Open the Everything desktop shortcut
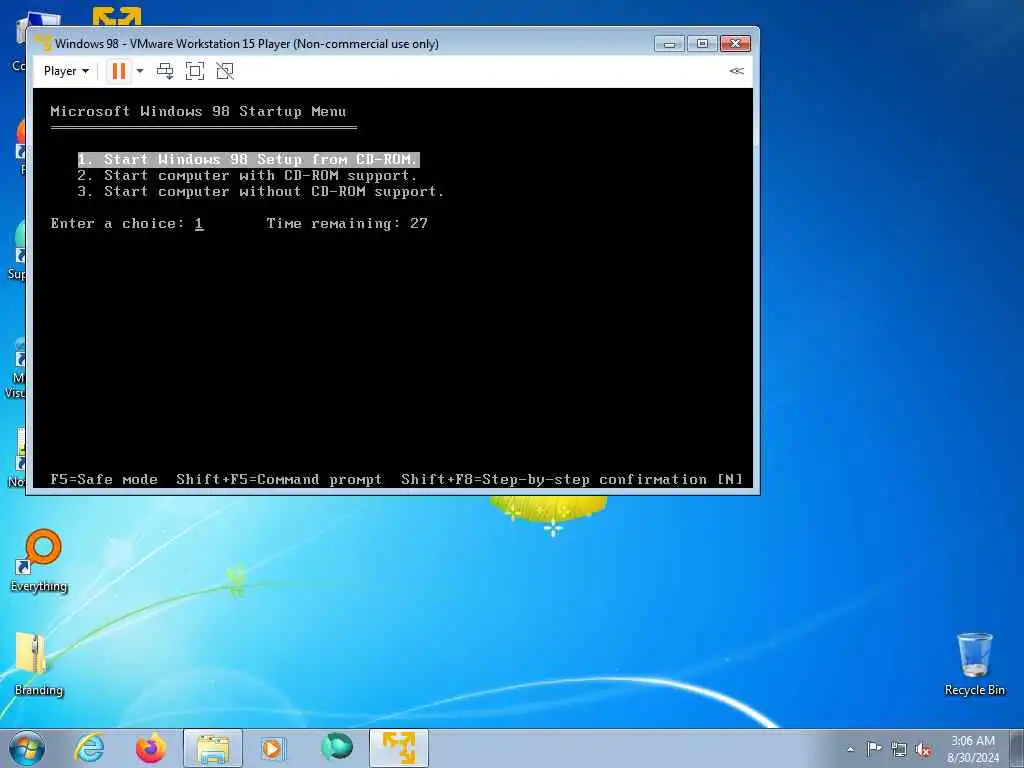This screenshot has width=1024, height=768. [39, 561]
